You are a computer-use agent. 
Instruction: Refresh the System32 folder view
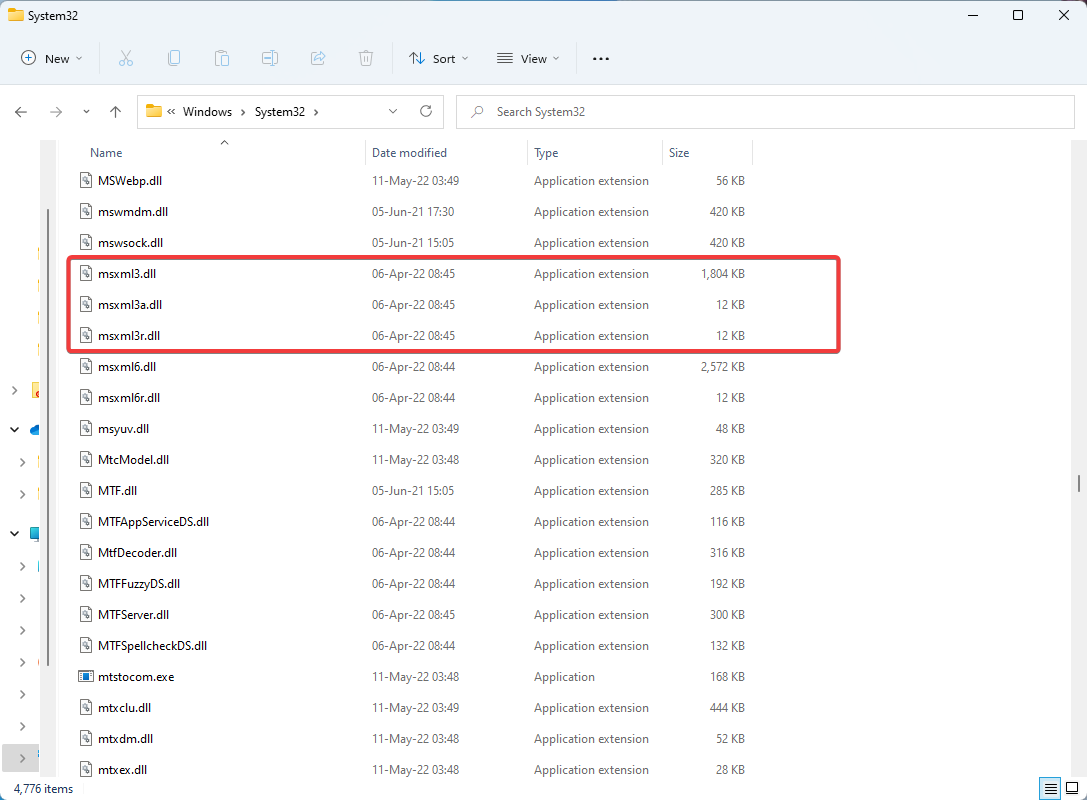(x=426, y=112)
